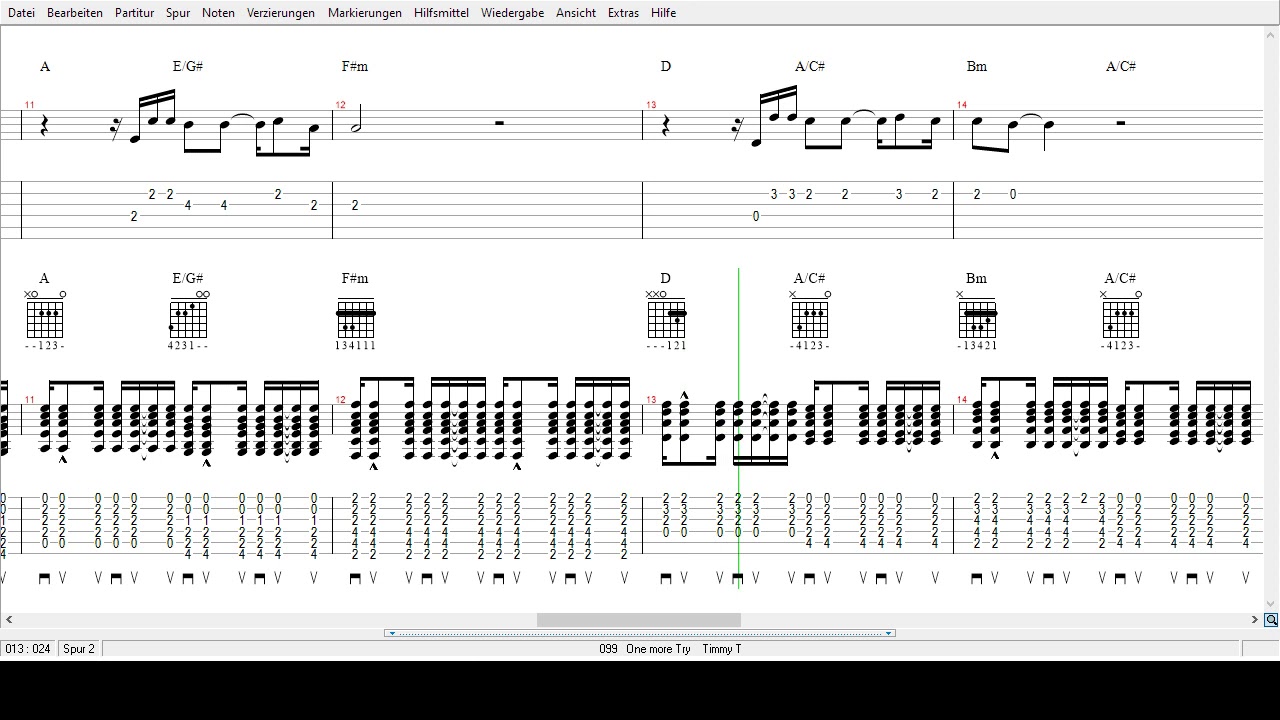Click chord name D in the top track
Image resolution: width=1280 pixels, height=720 pixels.
coord(666,67)
